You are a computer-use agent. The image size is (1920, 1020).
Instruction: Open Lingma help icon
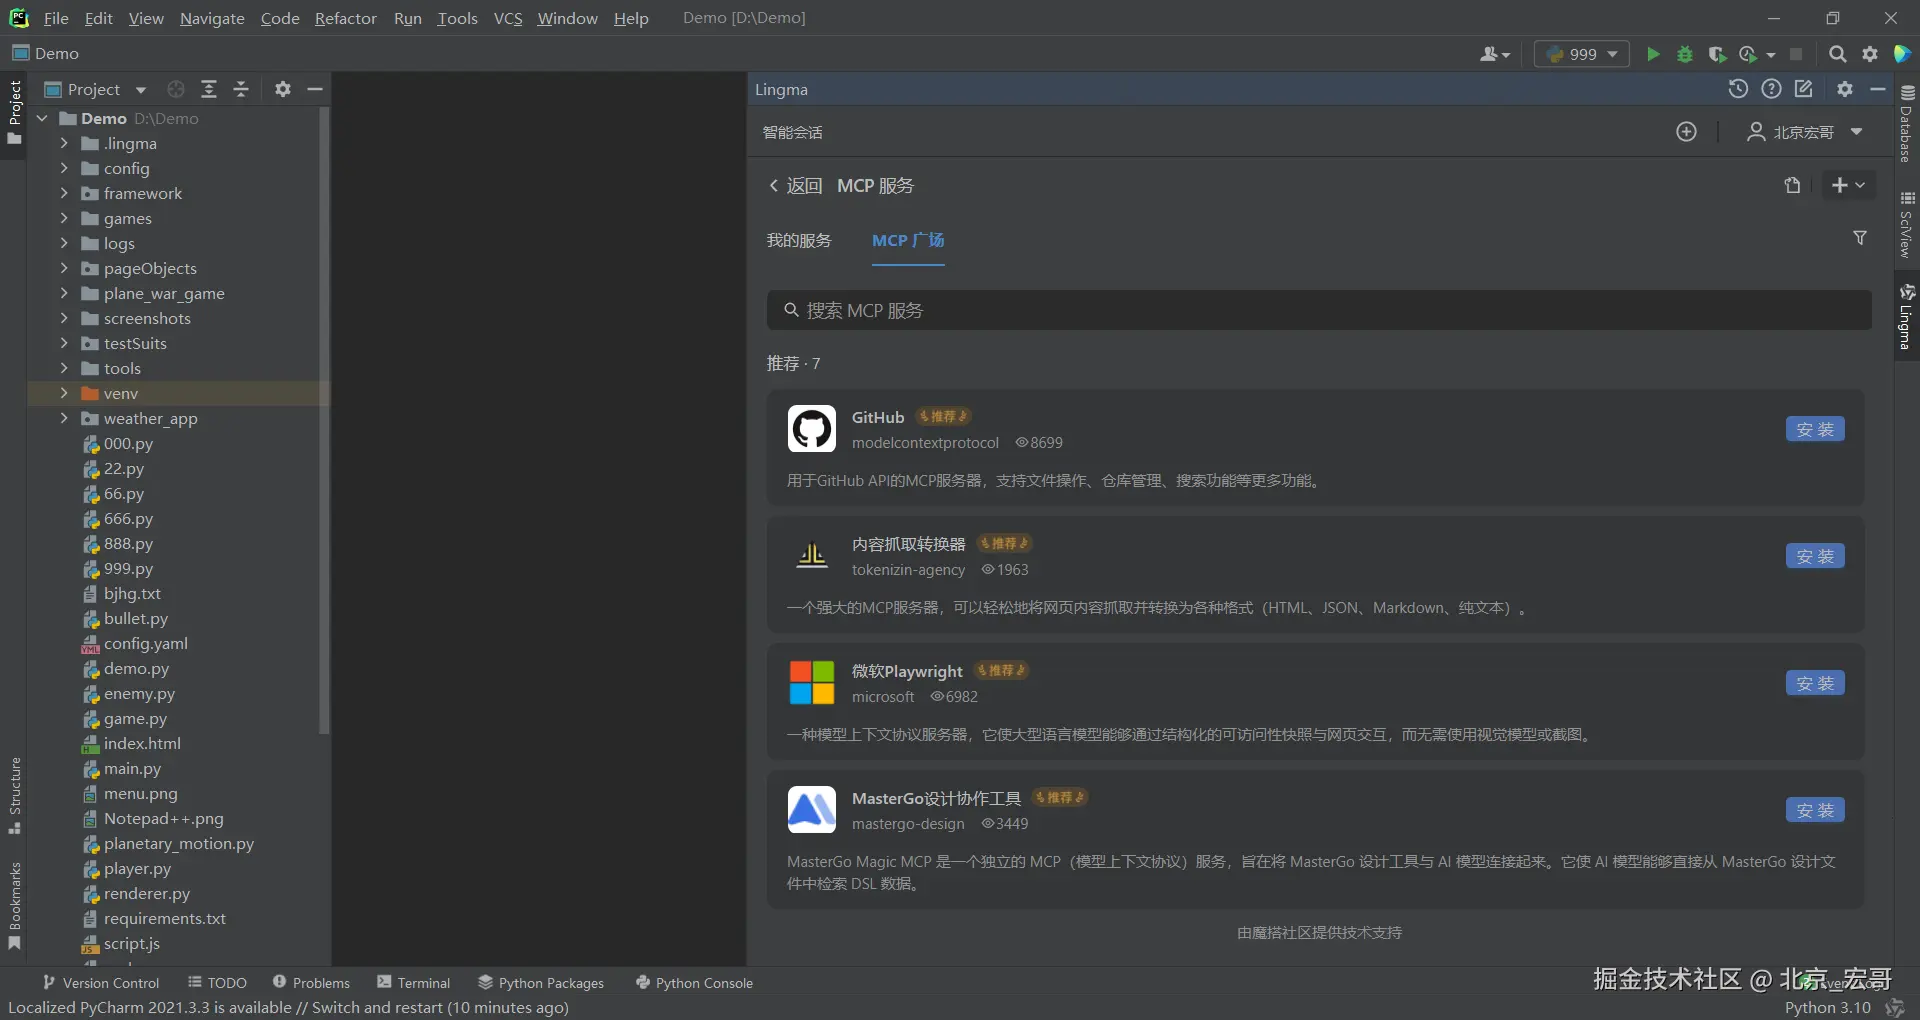coord(1771,89)
